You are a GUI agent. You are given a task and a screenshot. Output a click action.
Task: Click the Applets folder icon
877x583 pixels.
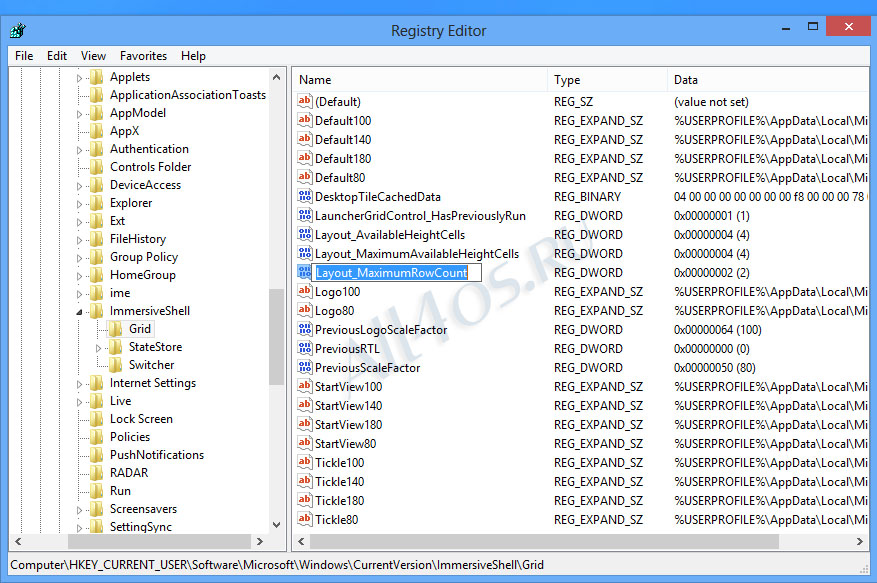pos(97,77)
